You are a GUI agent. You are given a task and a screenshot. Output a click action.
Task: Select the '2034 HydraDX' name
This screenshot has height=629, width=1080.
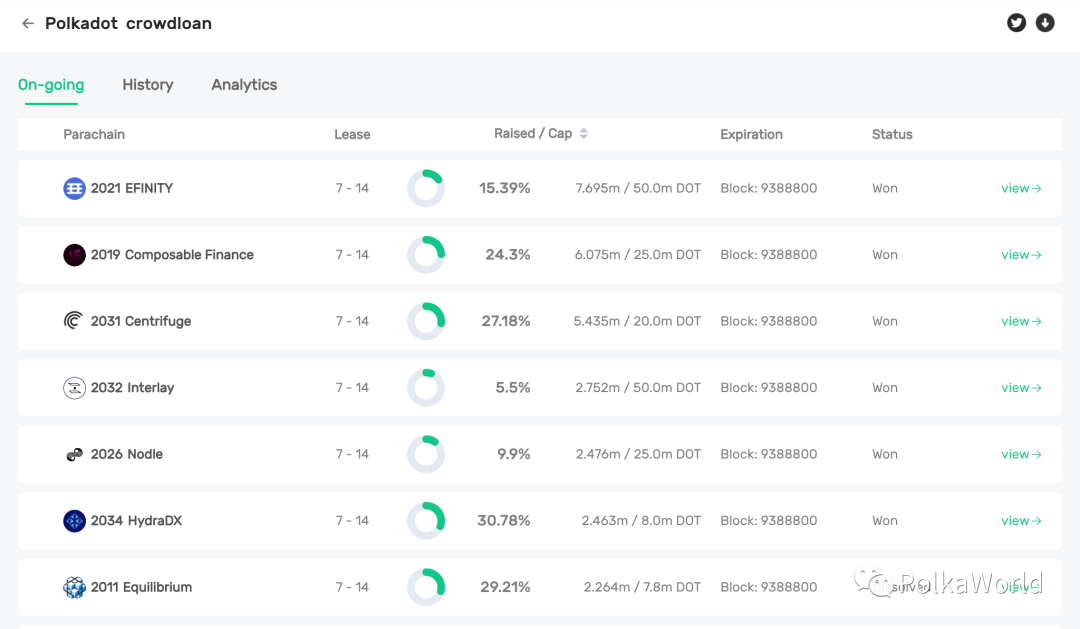pos(136,521)
